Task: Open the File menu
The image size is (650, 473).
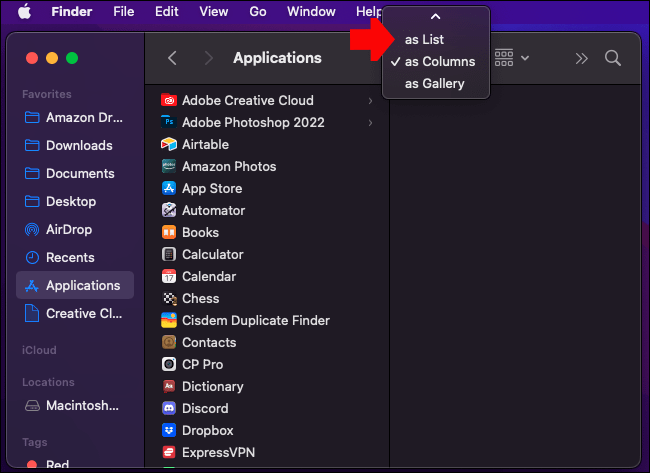Action: click(124, 11)
